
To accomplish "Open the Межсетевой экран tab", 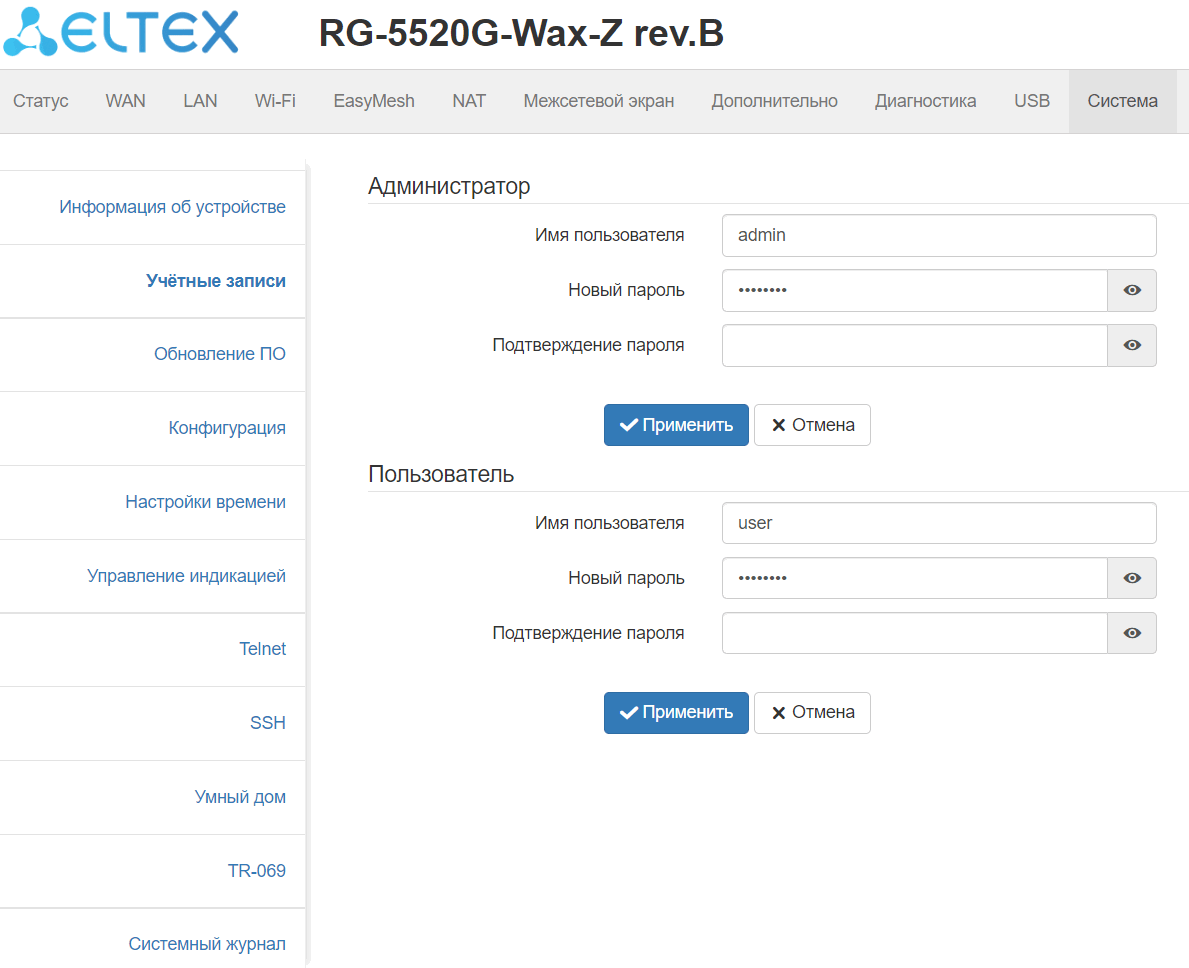I will point(598,102).
